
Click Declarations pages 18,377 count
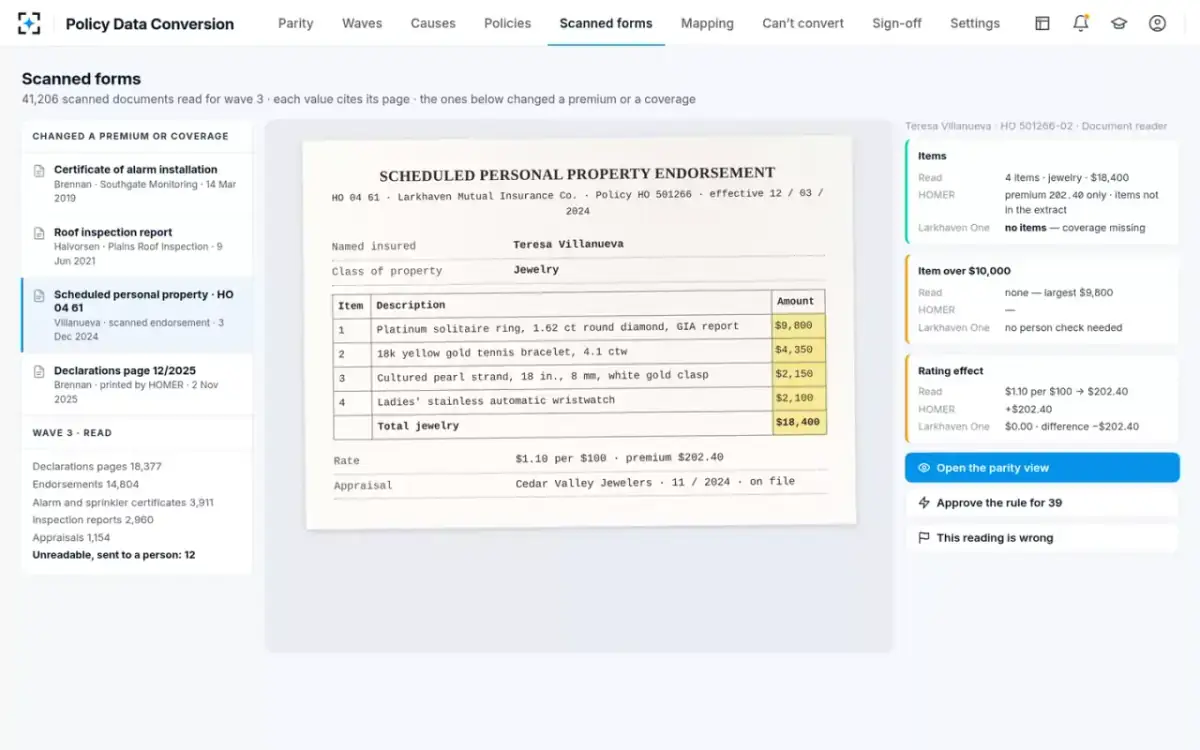[x=97, y=467]
